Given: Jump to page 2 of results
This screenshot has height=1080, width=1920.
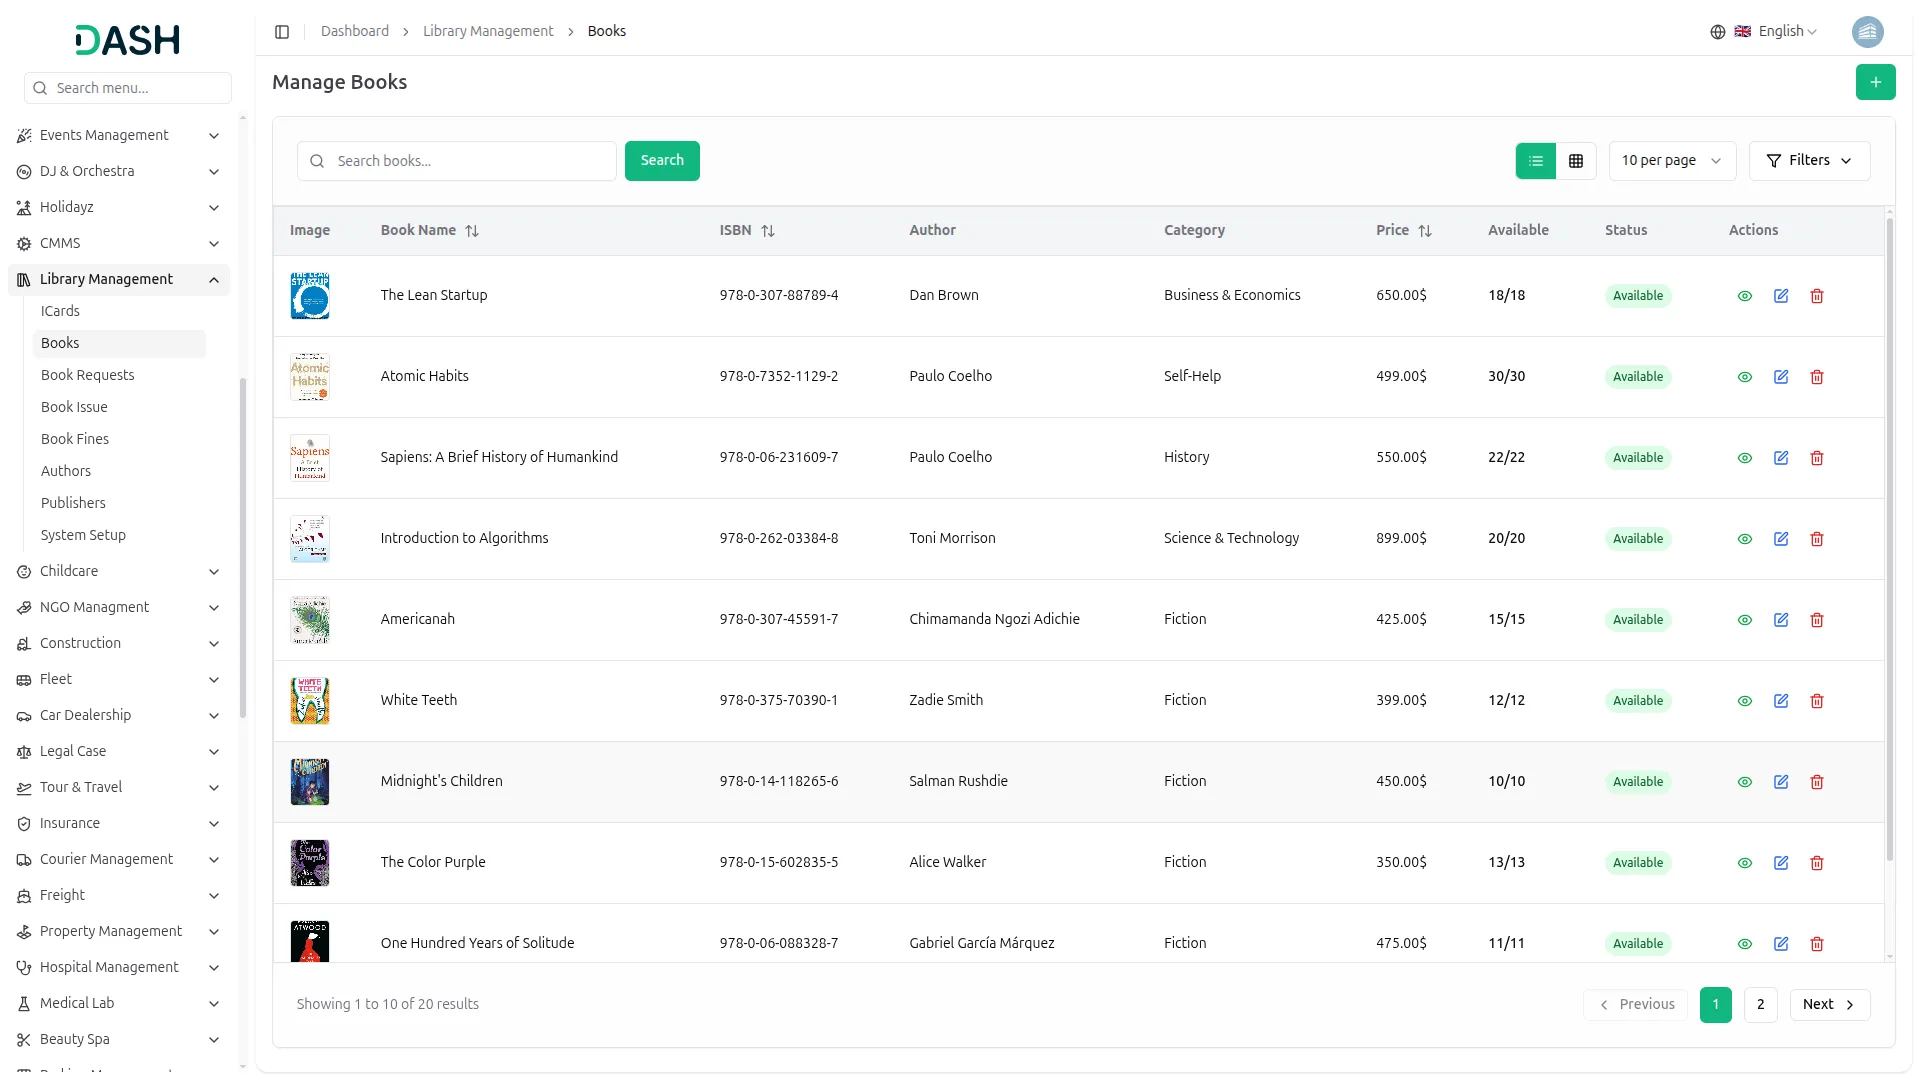Looking at the screenshot, I should coord(1760,1005).
